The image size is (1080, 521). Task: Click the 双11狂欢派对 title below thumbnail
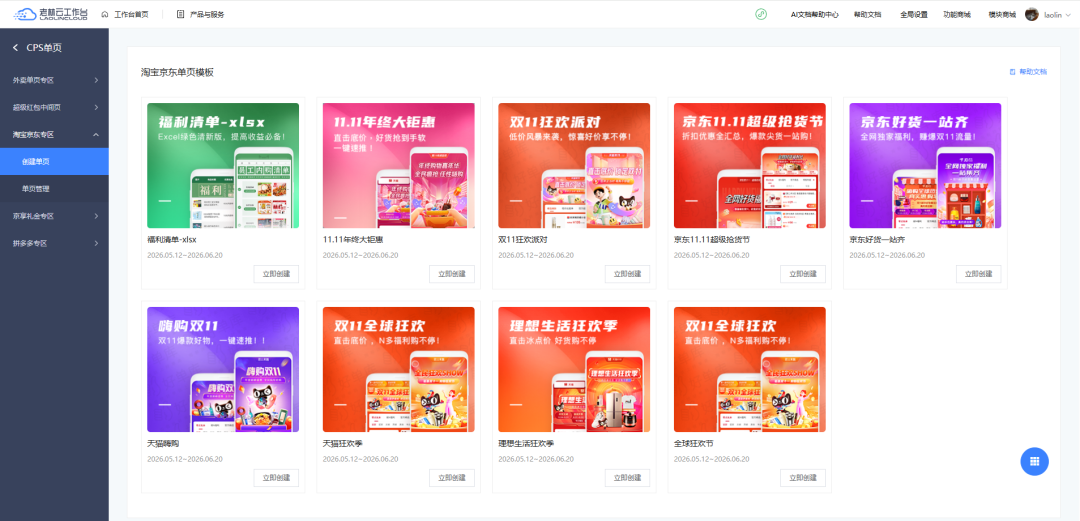click(x=523, y=240)
